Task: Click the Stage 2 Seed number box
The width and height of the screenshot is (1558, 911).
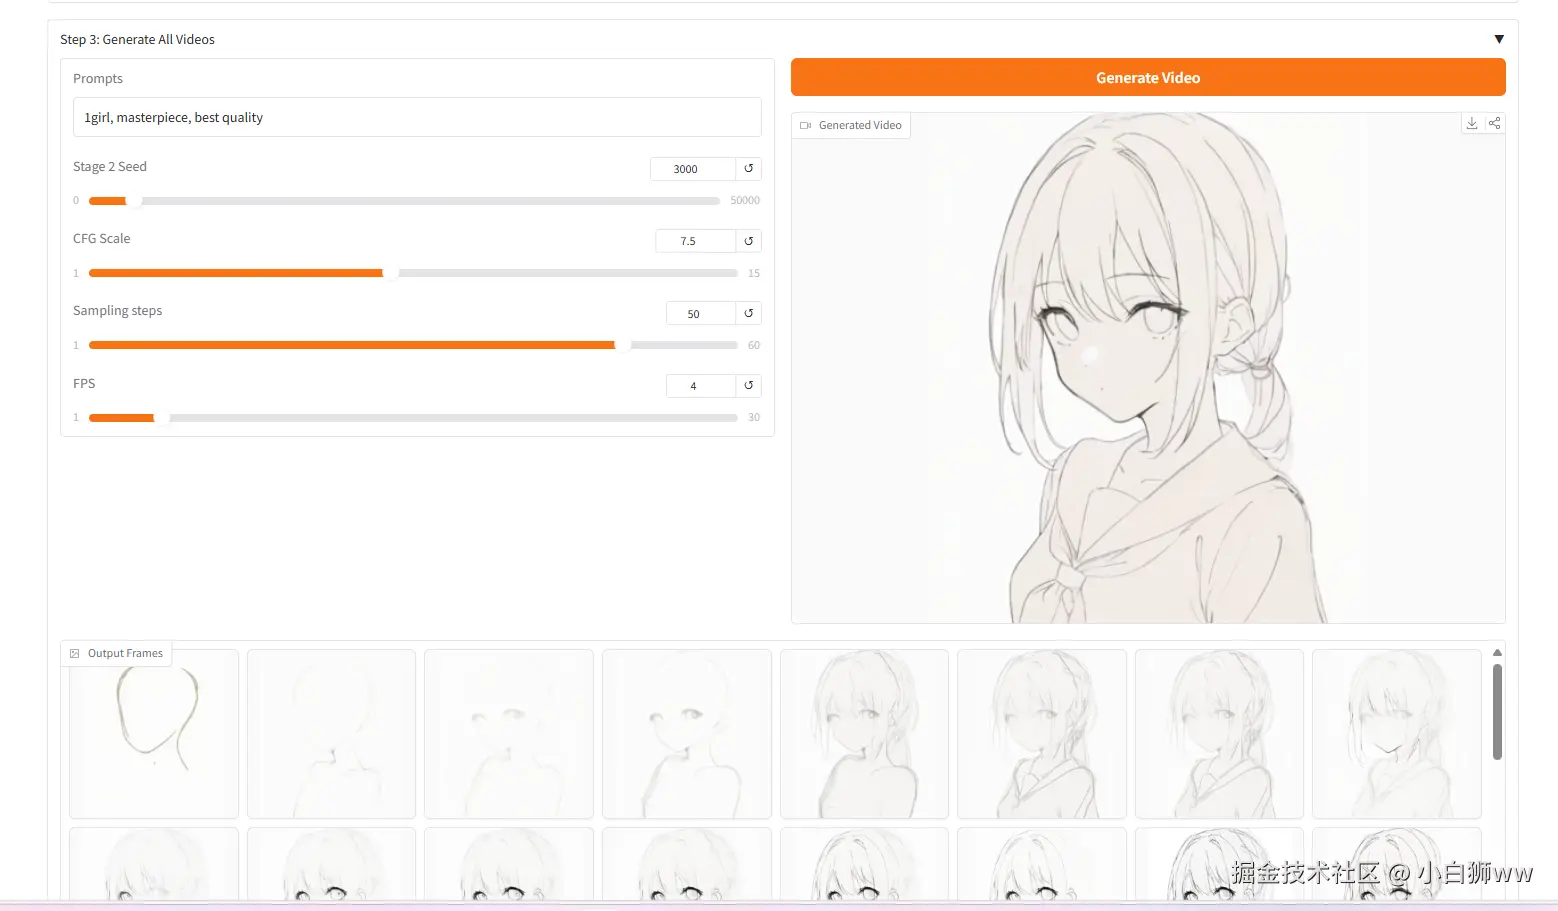Action: [x=692, y=169]
